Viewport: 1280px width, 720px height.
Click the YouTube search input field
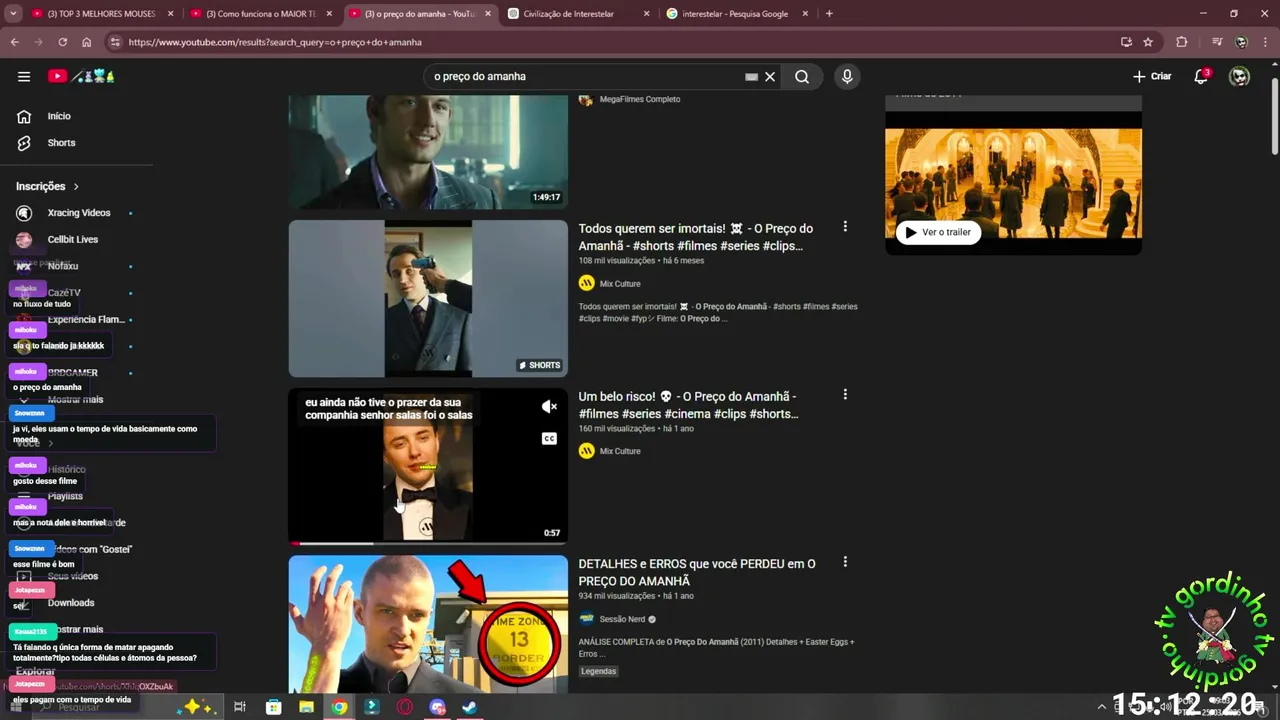585,76
